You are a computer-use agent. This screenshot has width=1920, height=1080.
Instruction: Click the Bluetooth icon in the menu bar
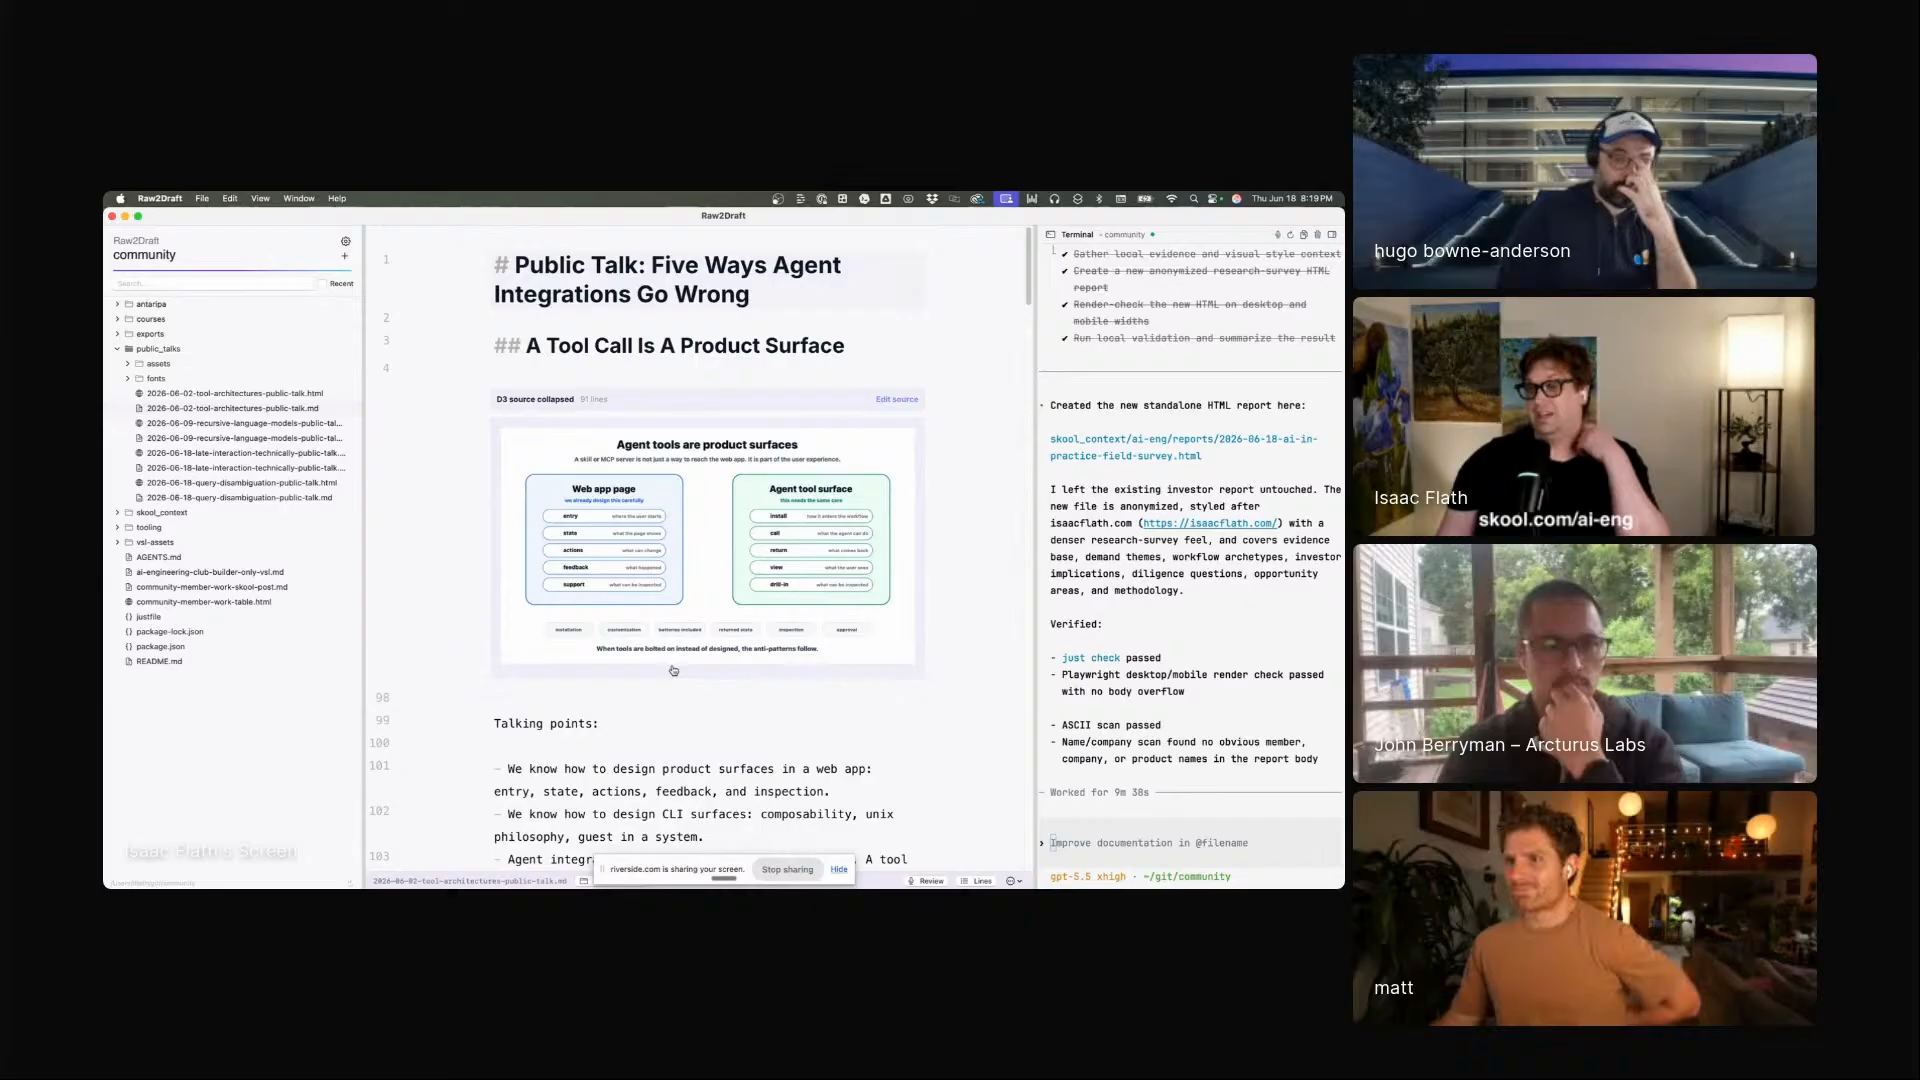tap(1099, 199)
